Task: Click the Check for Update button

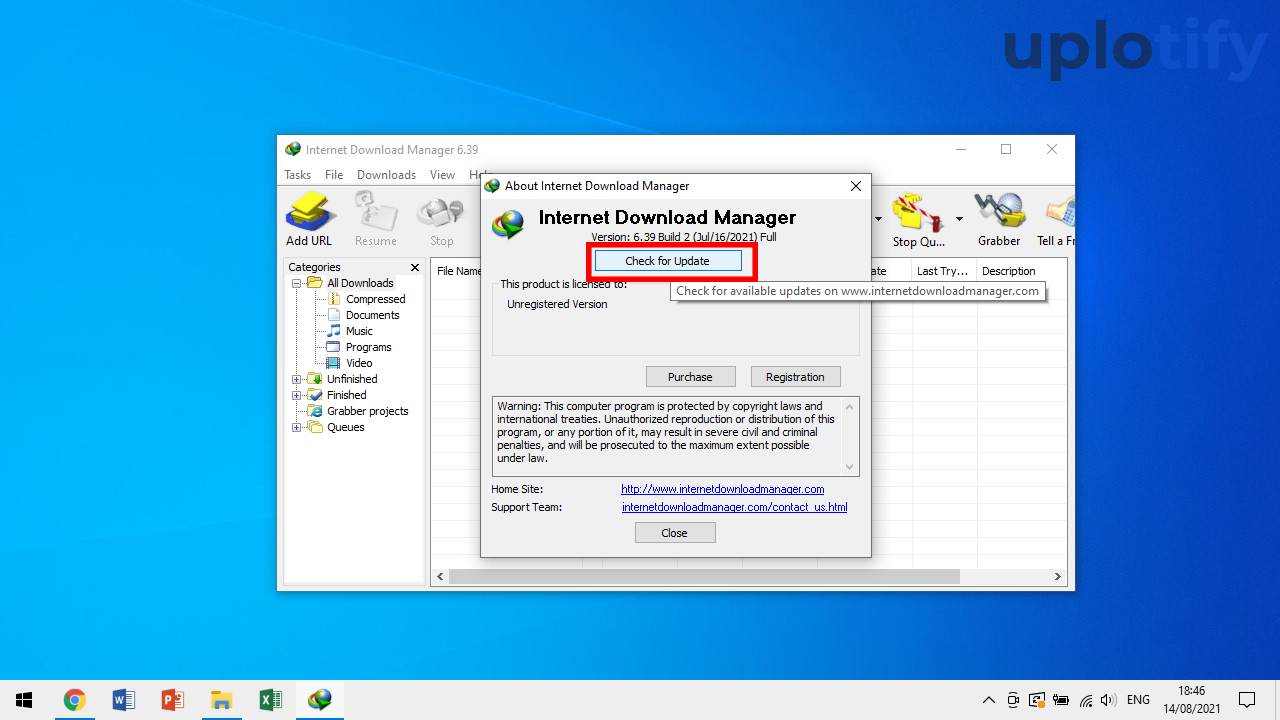Action: pyautogui.click(x=668, y=261)
